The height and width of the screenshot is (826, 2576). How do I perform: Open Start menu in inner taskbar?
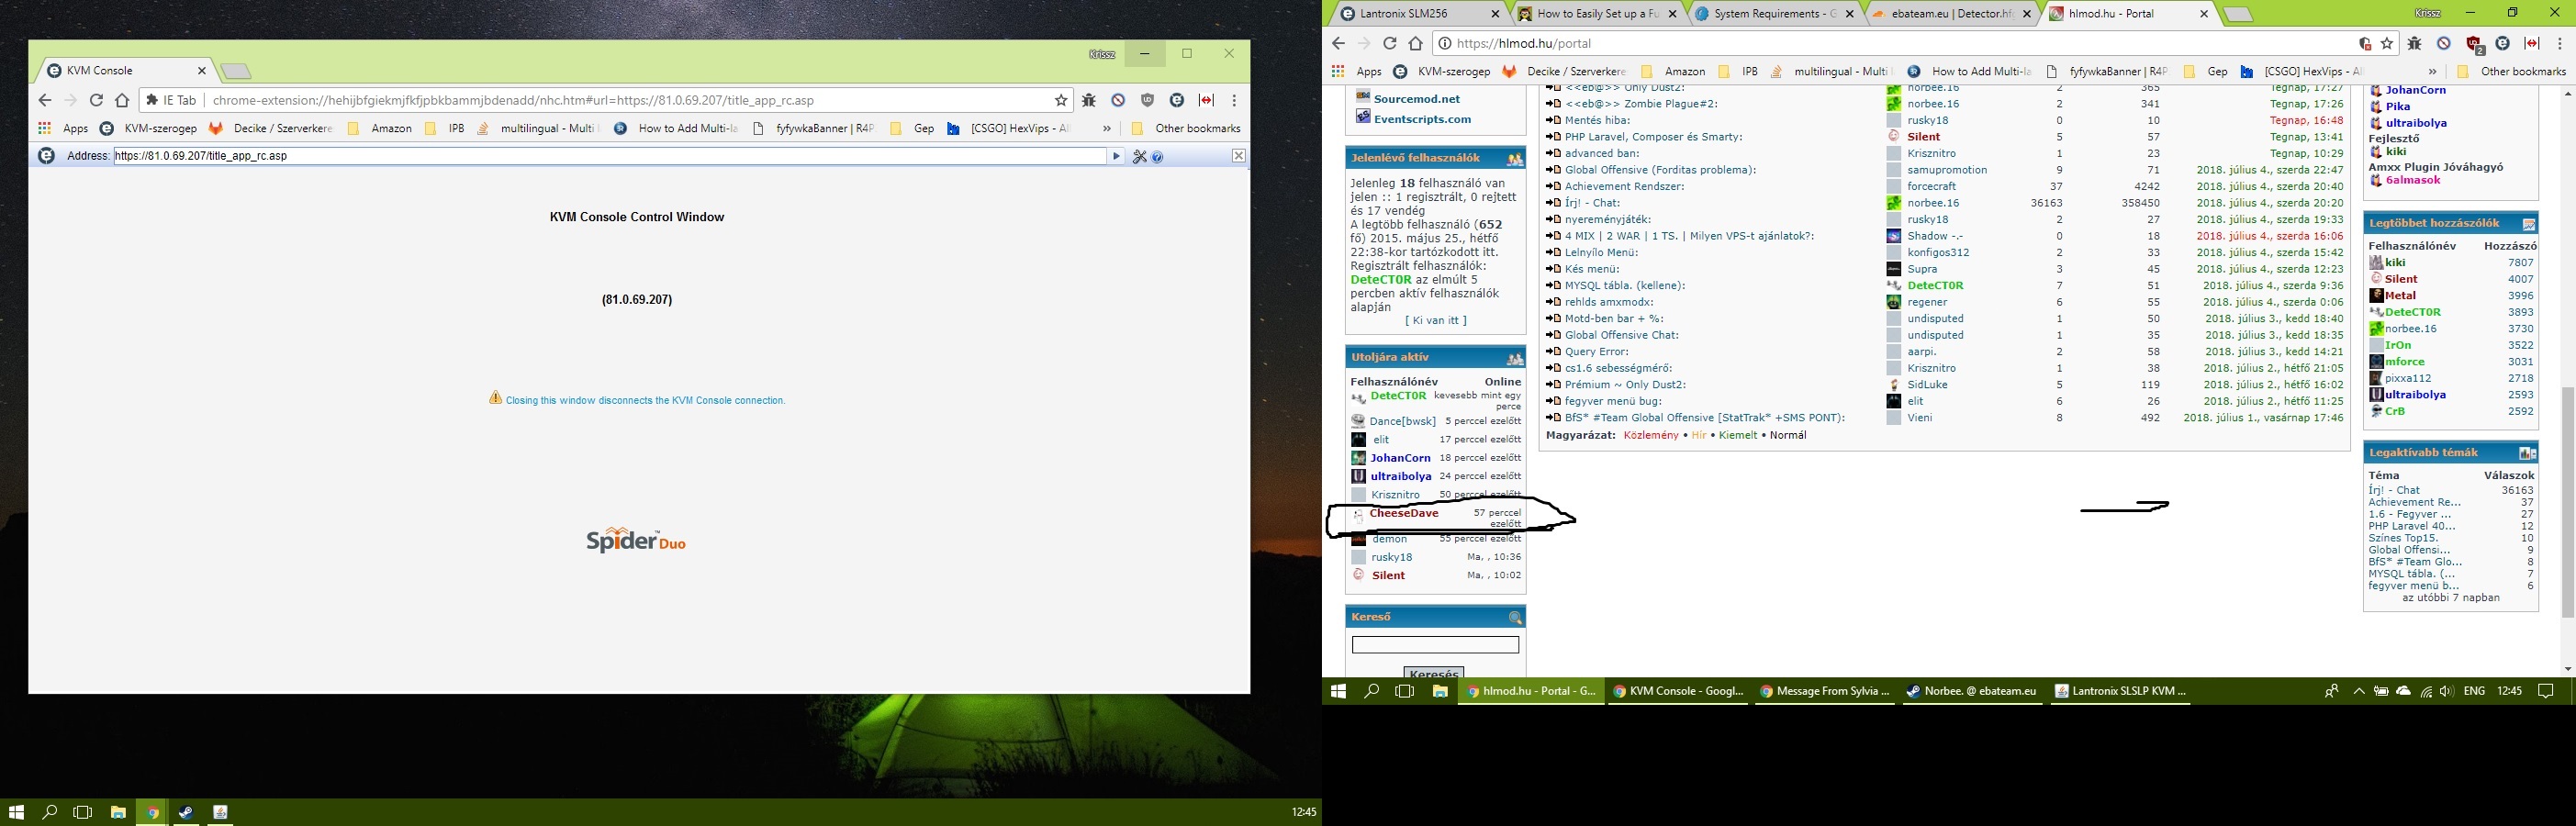(1338, 691)
